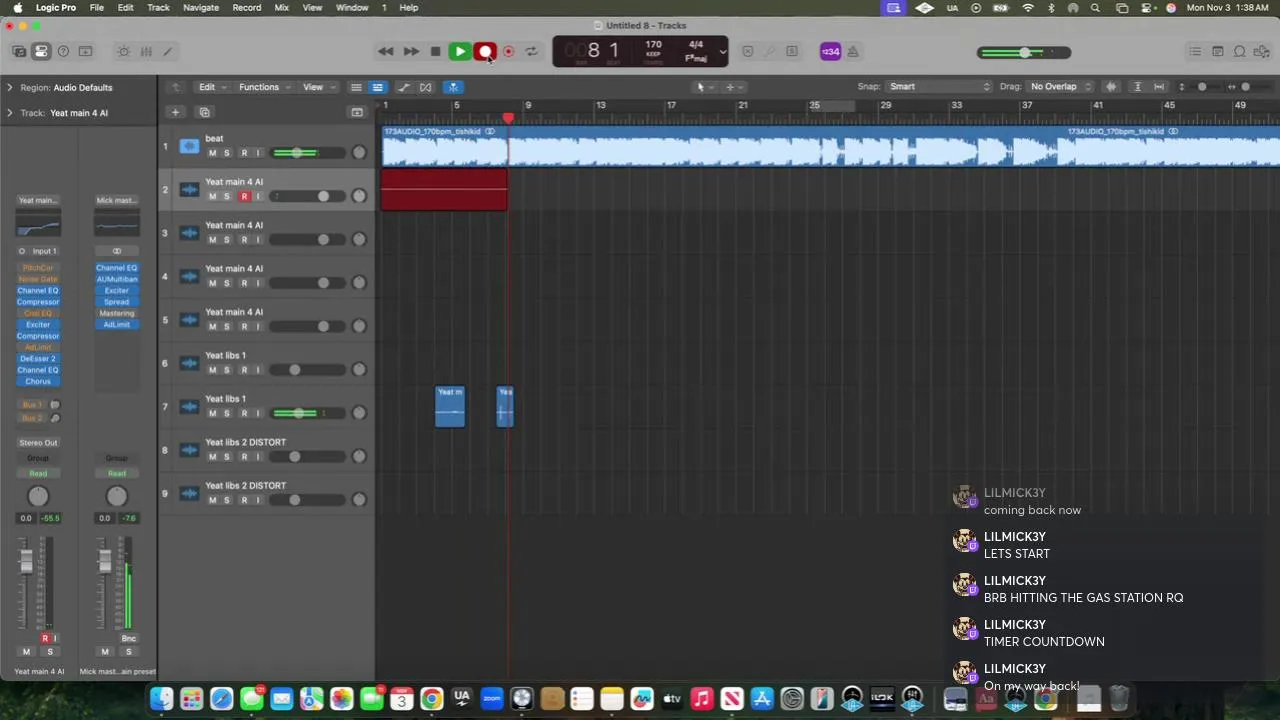1280x720 pixels.
Task: Toggle the Inspector panel button
Action: pyautogui.click(x=41, y=51)
